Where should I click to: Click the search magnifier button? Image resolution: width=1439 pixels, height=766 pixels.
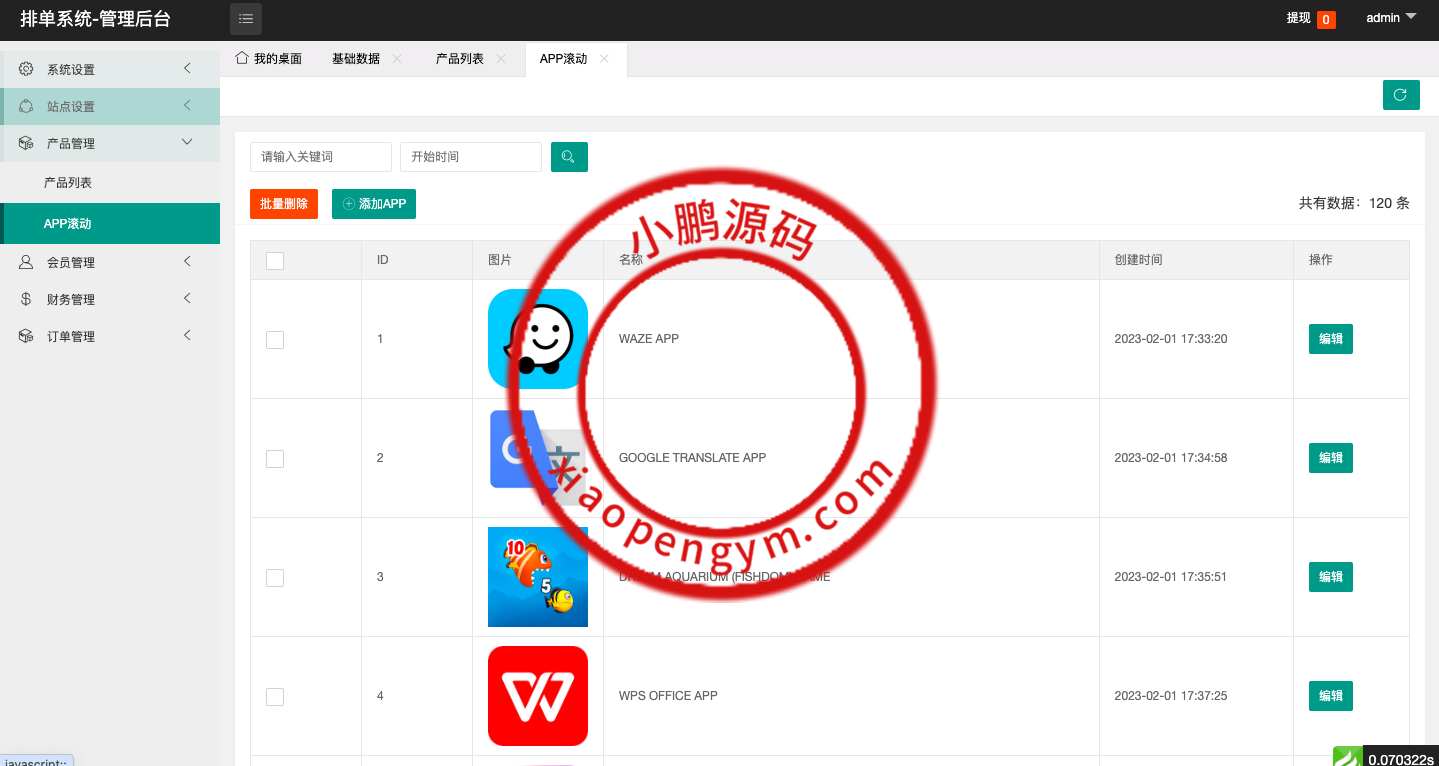pyautogui.click(x=569, y=157)
